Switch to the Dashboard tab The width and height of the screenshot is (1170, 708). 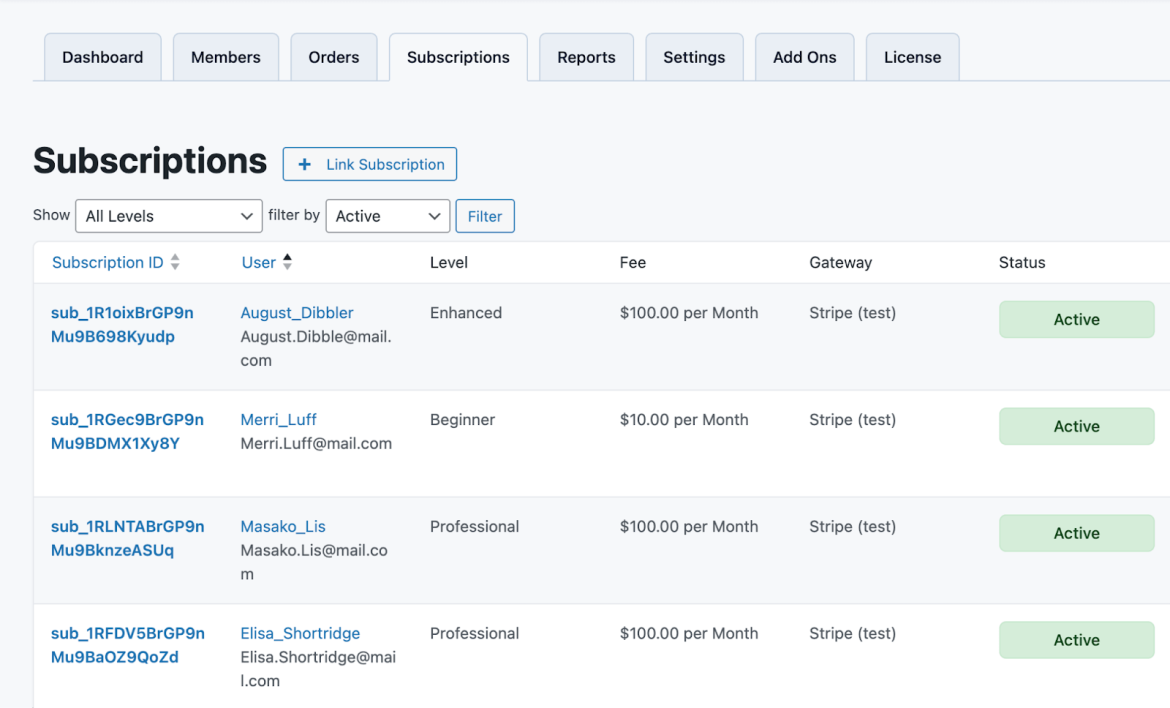point(102,57)
